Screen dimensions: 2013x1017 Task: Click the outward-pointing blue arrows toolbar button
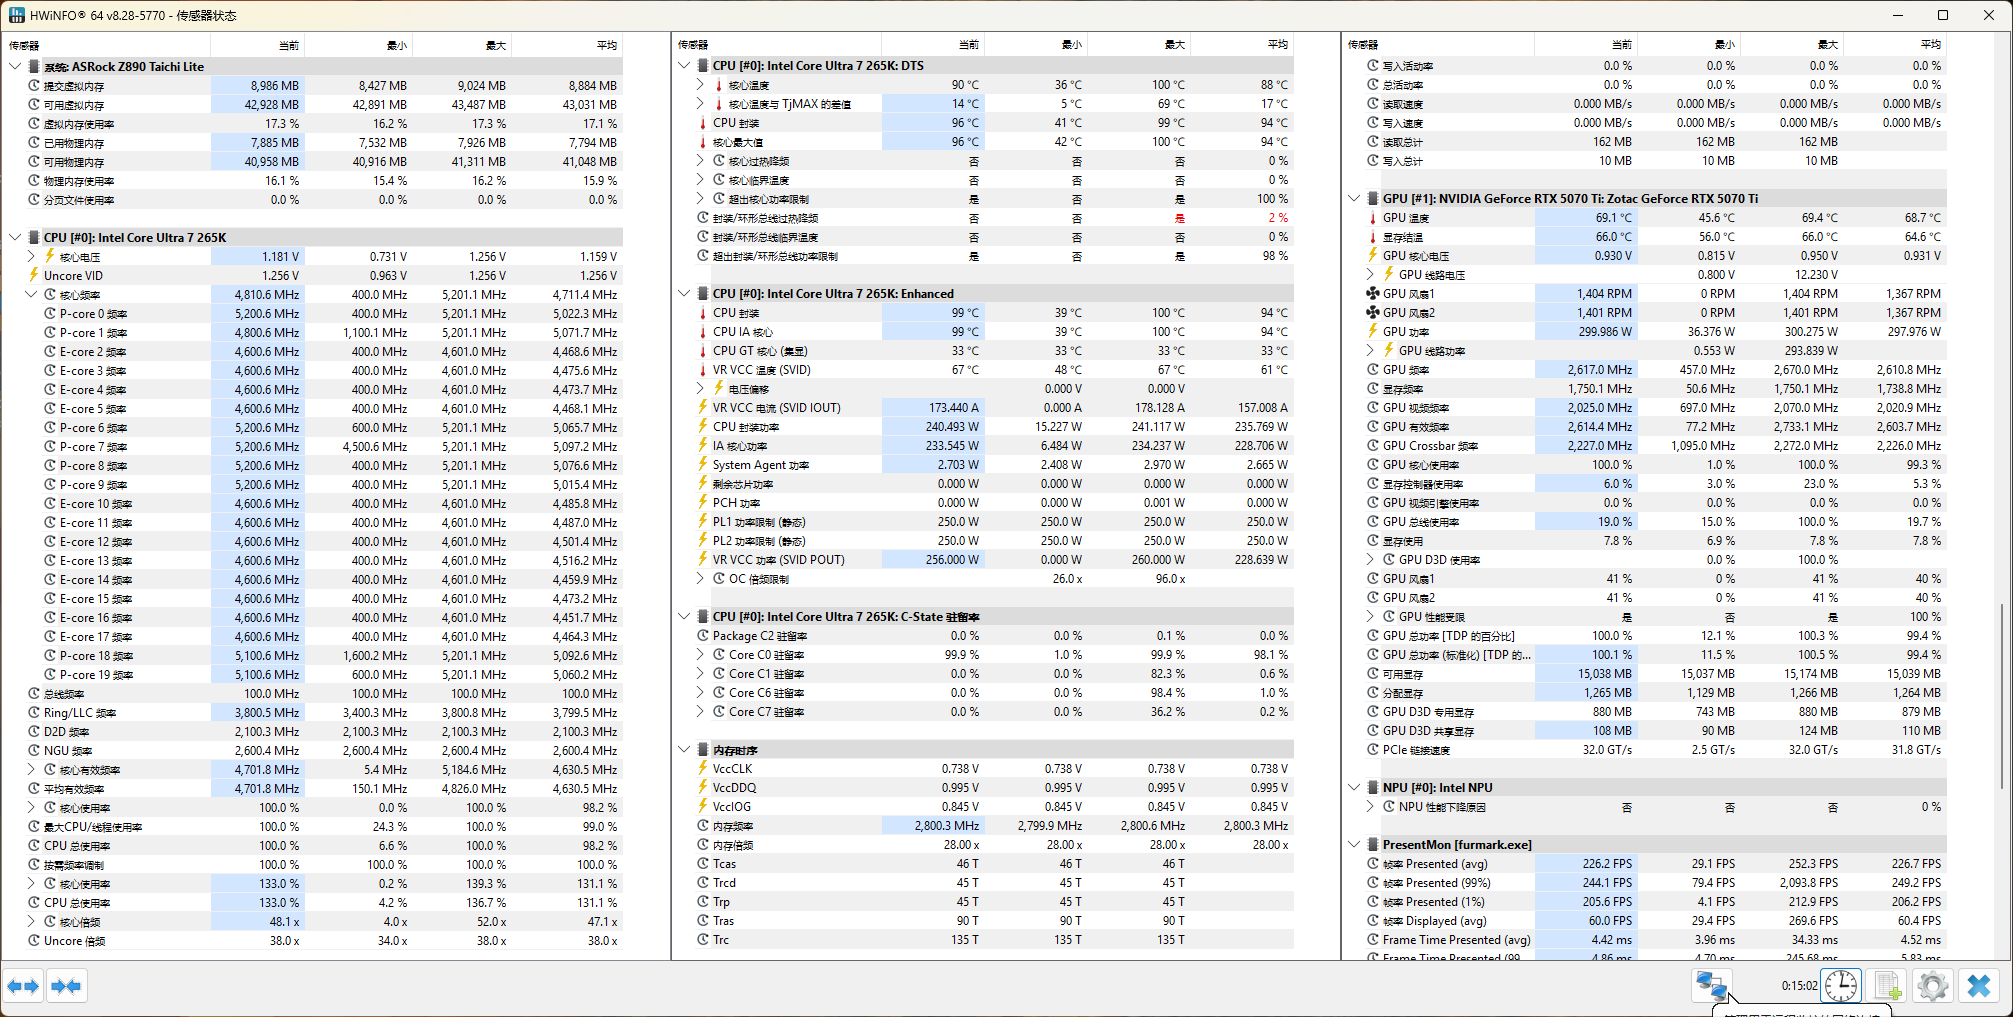point(23,986)
